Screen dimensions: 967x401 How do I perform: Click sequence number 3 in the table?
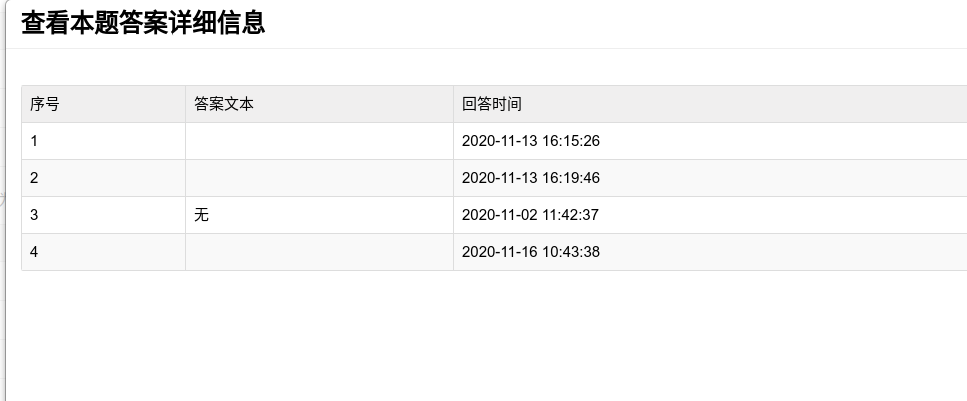(x=34, y=215)
